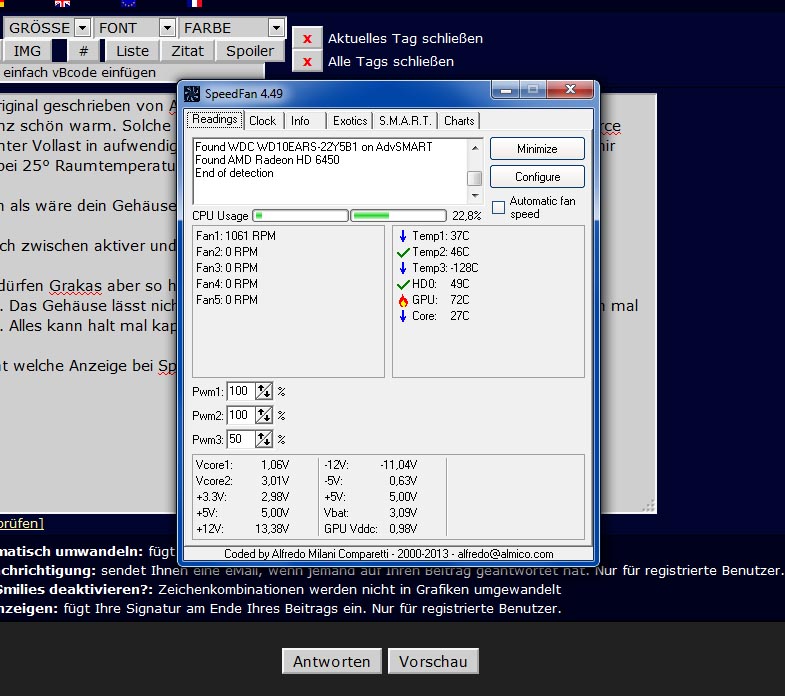Click the Vorschau button

click(x=433, y=661)
